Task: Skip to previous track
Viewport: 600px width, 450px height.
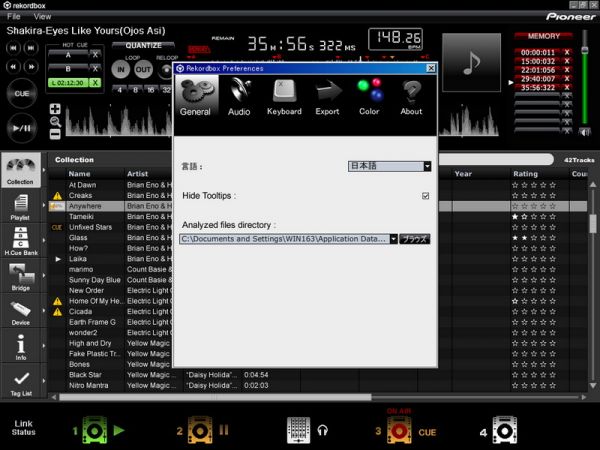Action: tap(13, 48)
